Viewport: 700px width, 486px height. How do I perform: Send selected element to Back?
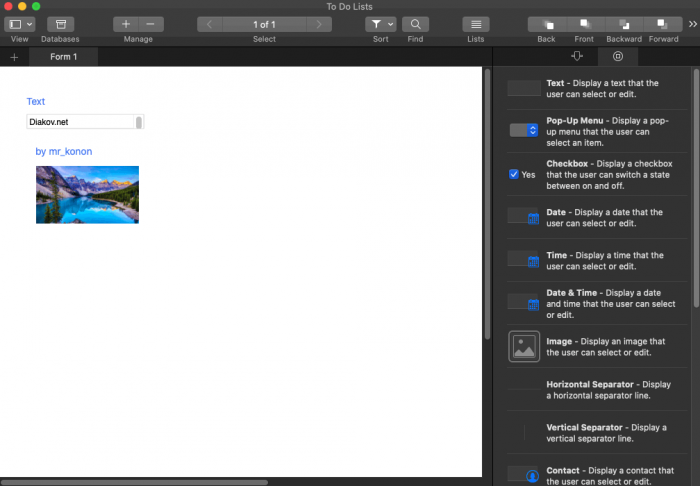(x=546, y=24)
